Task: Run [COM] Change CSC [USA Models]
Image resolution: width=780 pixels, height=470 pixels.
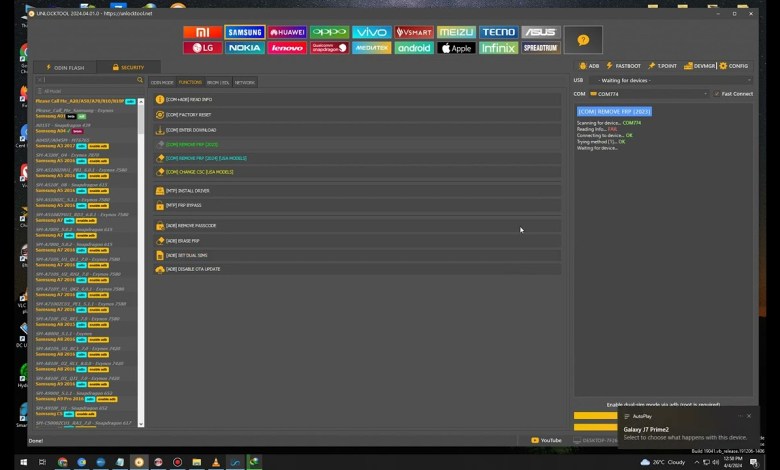Action: click(357, 172)
